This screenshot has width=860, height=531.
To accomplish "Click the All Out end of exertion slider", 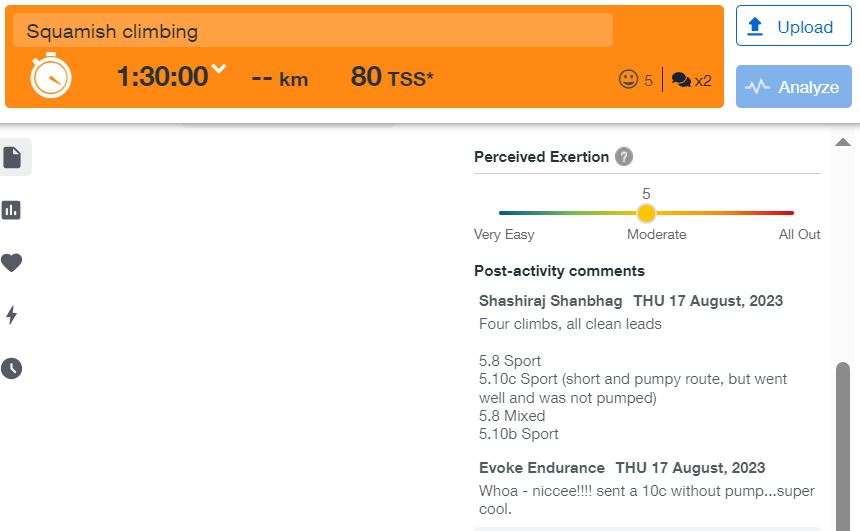I will click(792, 213).
